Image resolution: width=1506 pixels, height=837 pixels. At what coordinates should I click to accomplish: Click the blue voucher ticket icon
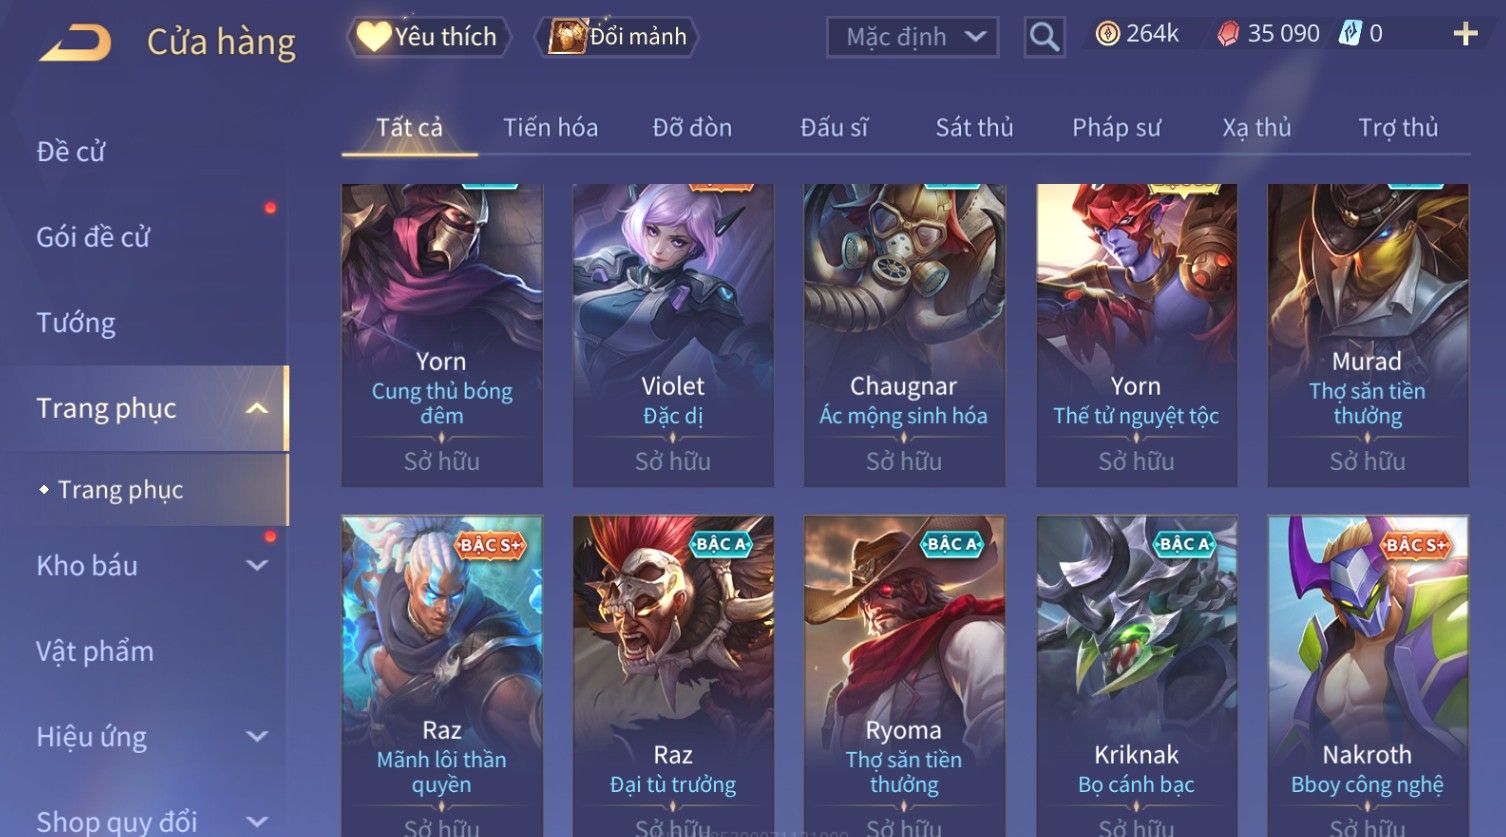pos(1350,34)
